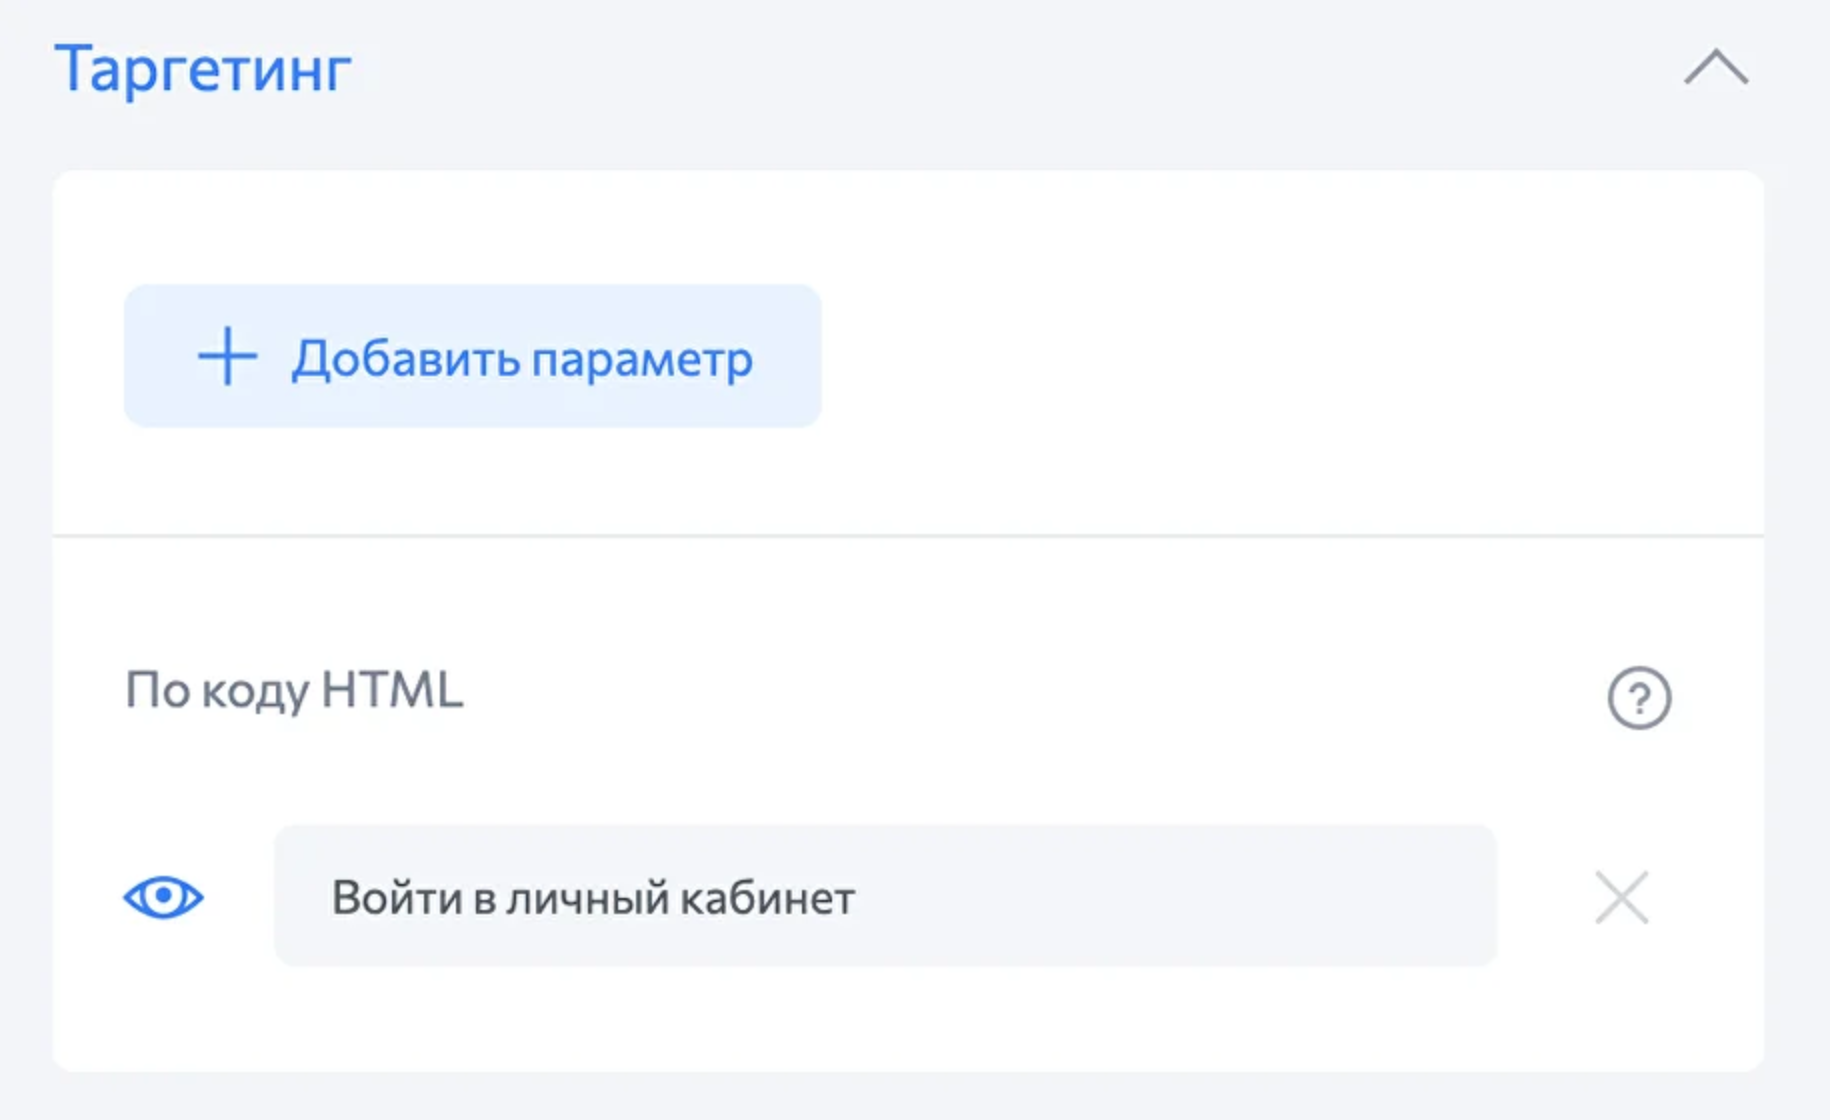Image resolution: width=1830 pixels, height=1120 pixels.
Task: Remove the HTML code targeting parameter
Action: (x=1621, y=897)
